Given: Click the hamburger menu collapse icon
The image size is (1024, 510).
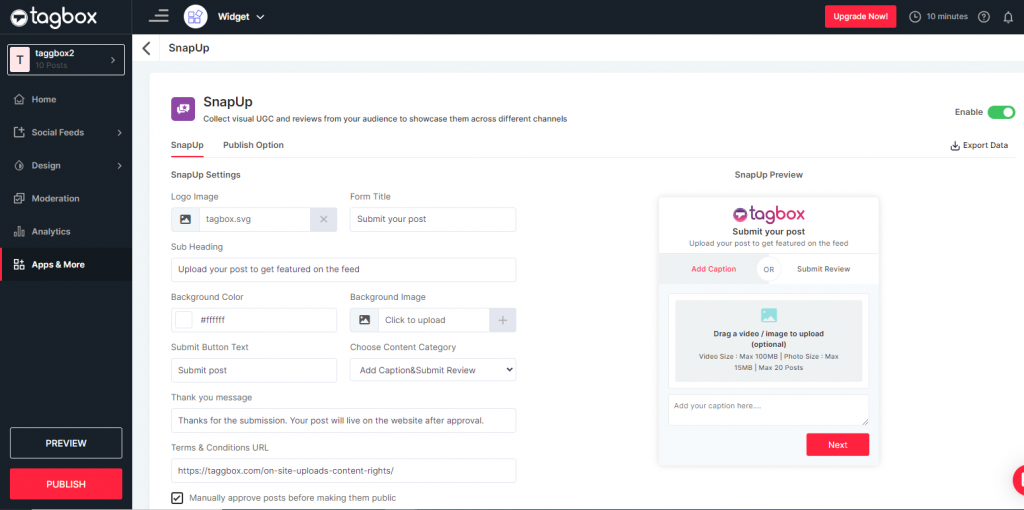Looking at the screenshot, I should coord(158,16).
